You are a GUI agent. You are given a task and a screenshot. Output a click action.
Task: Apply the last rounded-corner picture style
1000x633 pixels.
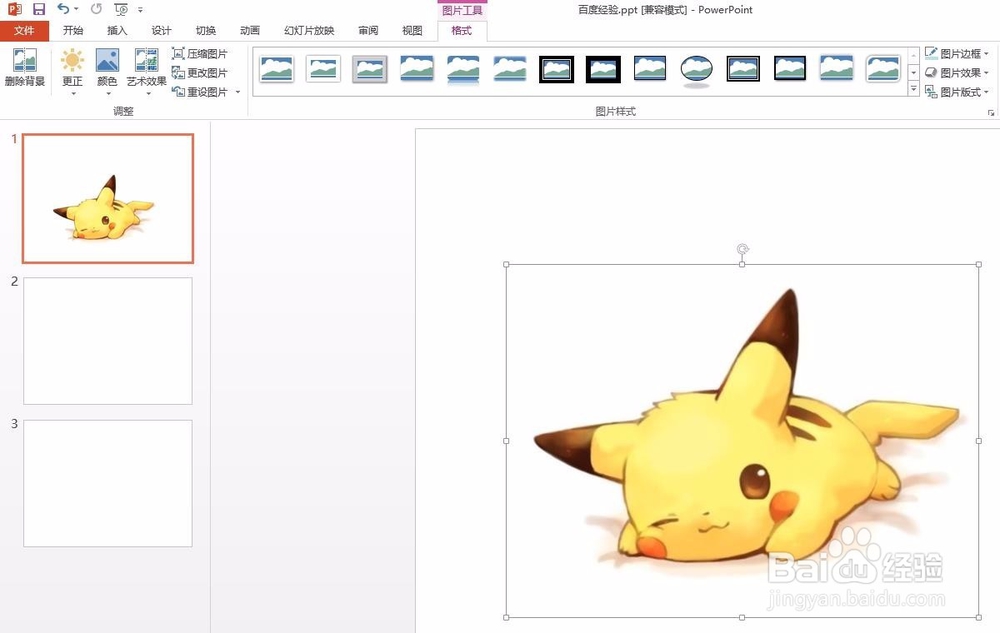click(x=883, y=69)
